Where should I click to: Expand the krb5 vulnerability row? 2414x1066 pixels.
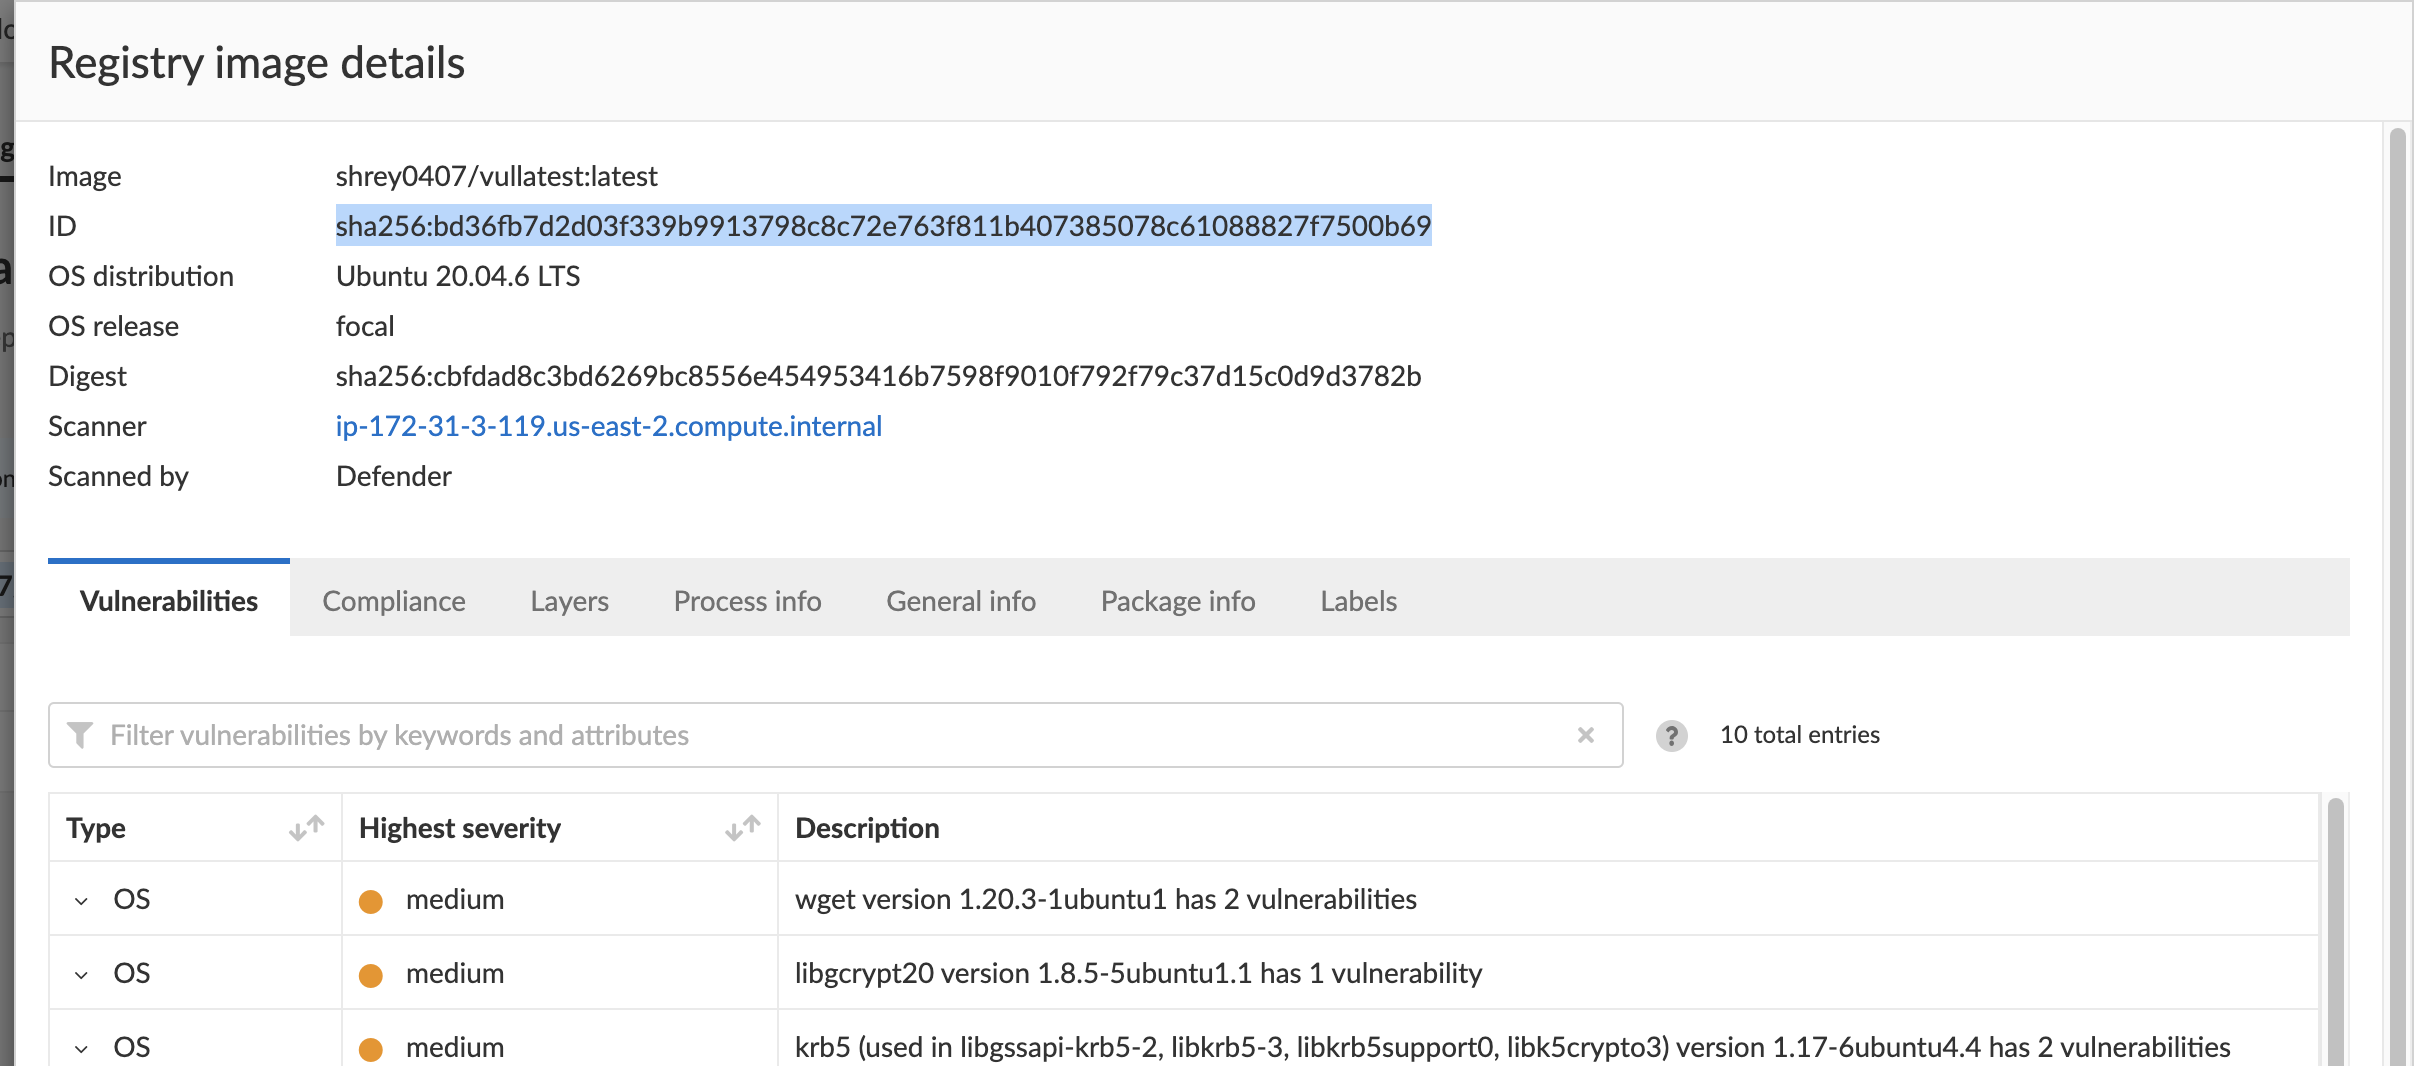pos(81,1049)
